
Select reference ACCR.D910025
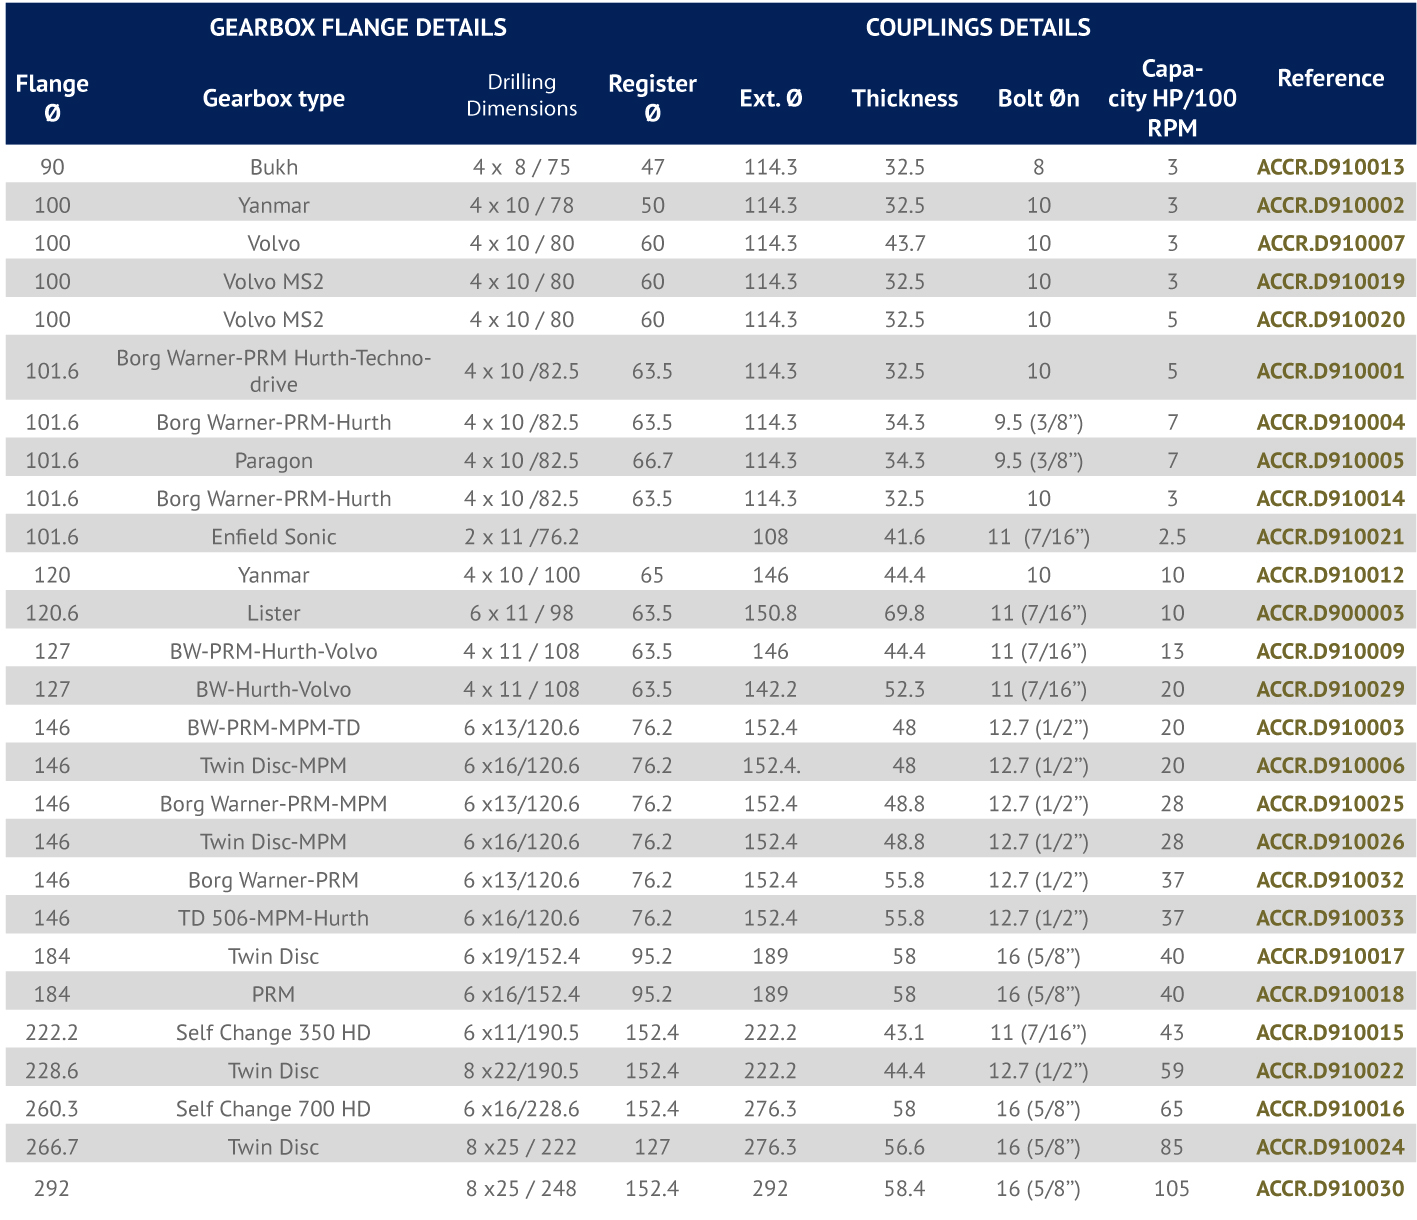click(1331, 803)
